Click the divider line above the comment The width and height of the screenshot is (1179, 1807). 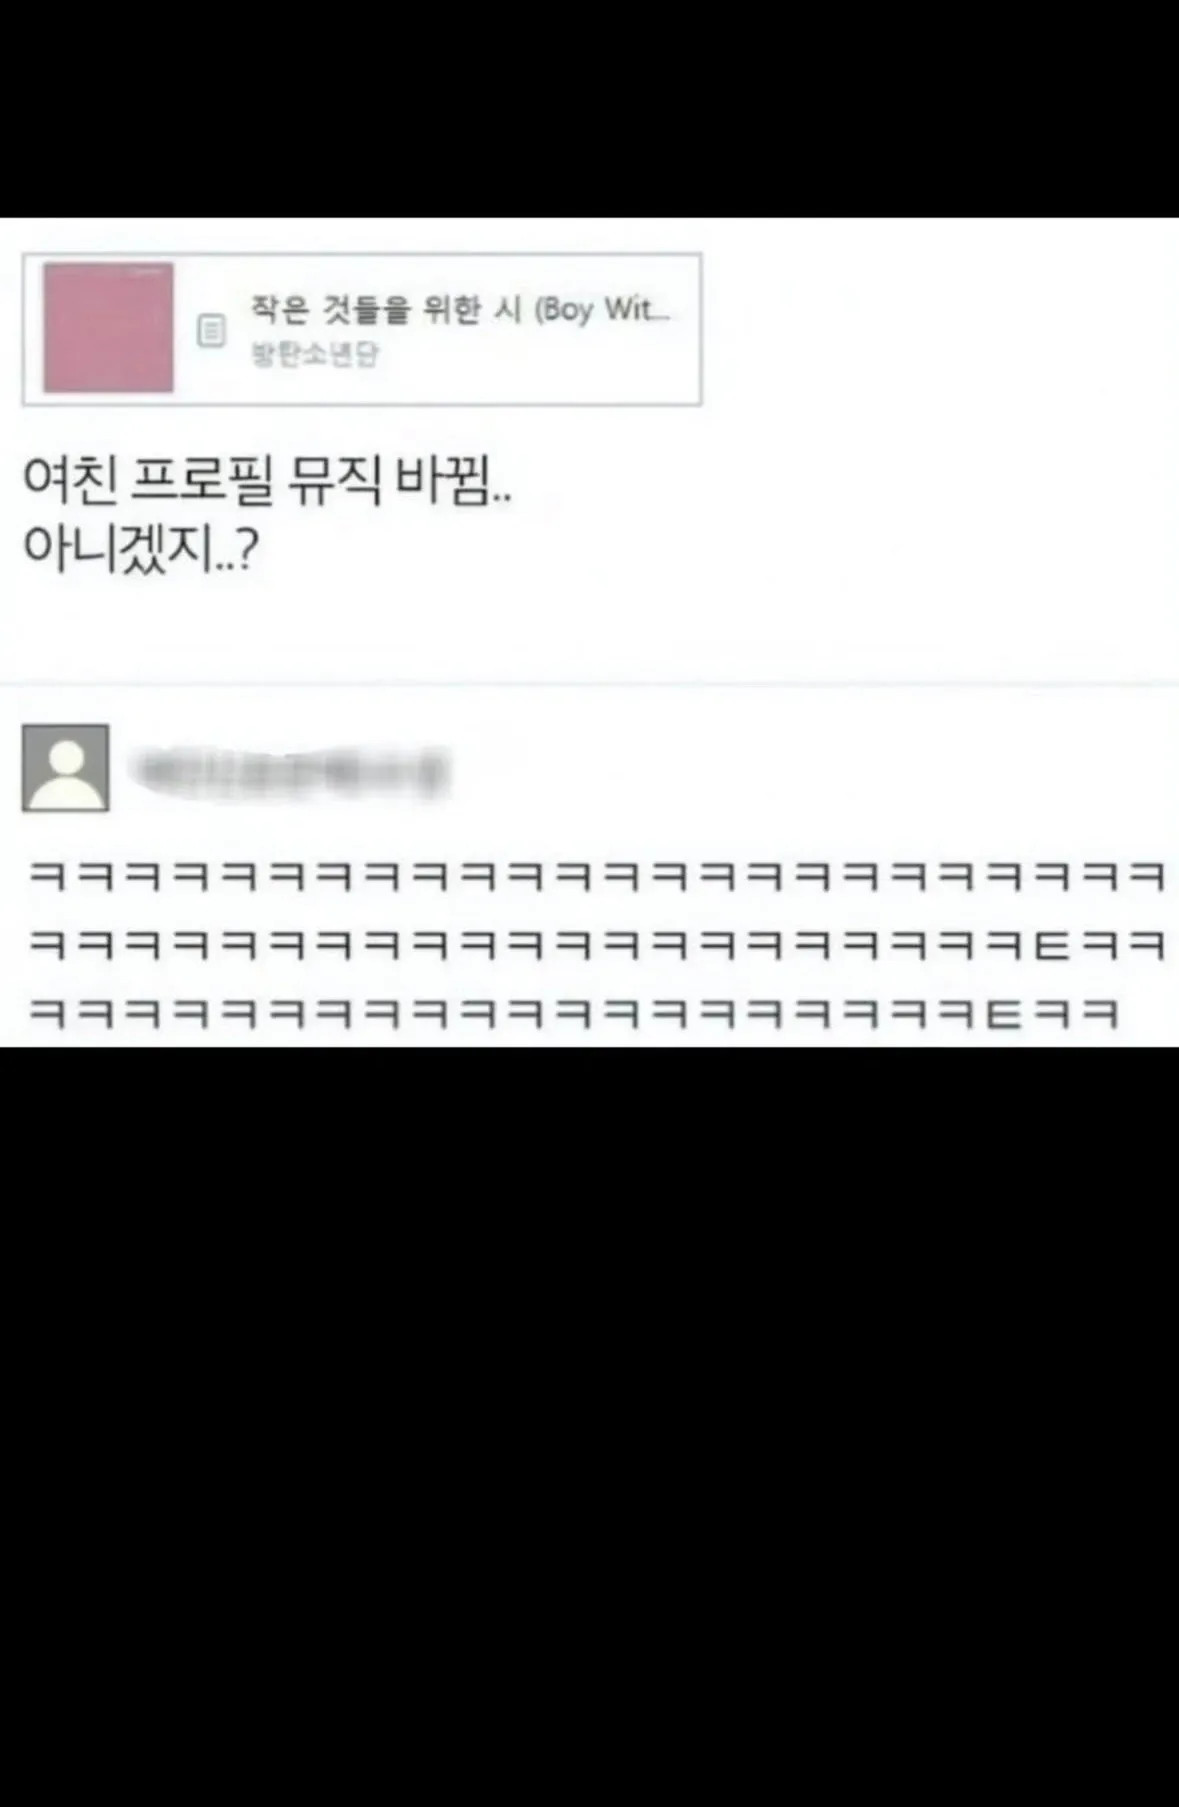point(589,685)
